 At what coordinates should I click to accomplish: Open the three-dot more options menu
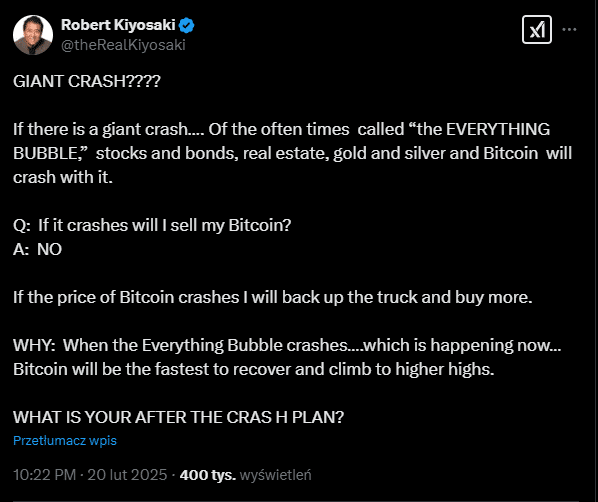pyautogui.click(x=569, y=29)
